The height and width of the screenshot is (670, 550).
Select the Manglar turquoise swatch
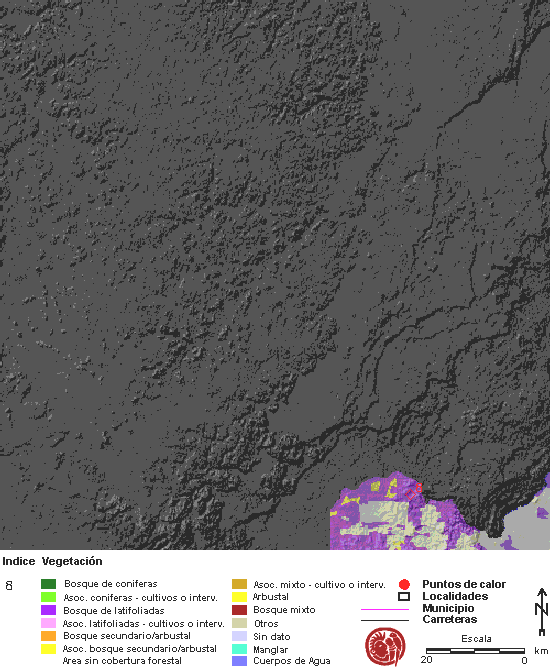coord(239,649)
